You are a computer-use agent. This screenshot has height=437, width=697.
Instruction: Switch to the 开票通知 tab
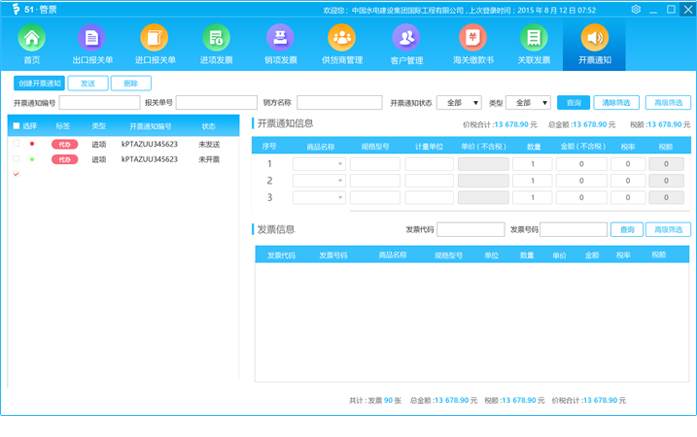click(594, 44)
